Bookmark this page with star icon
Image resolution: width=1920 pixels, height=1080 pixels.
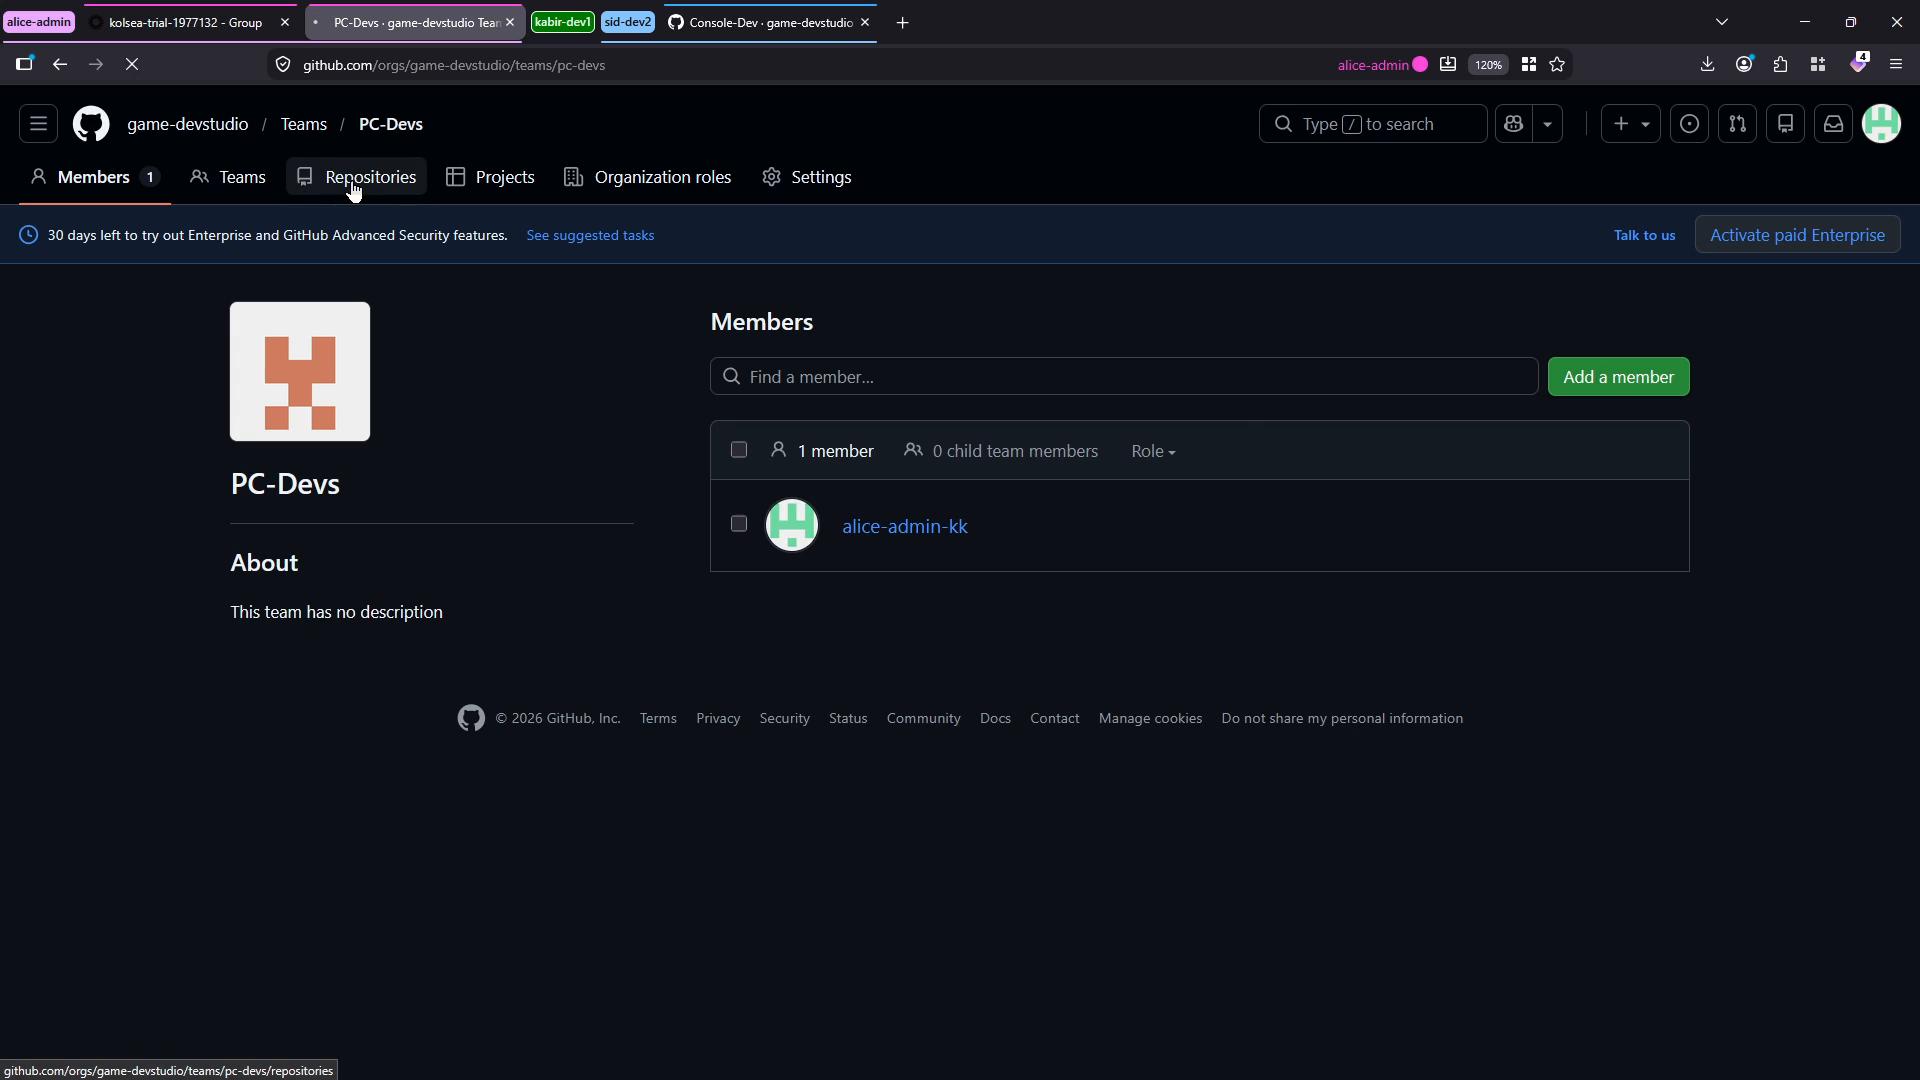[x=1557, y=64]
